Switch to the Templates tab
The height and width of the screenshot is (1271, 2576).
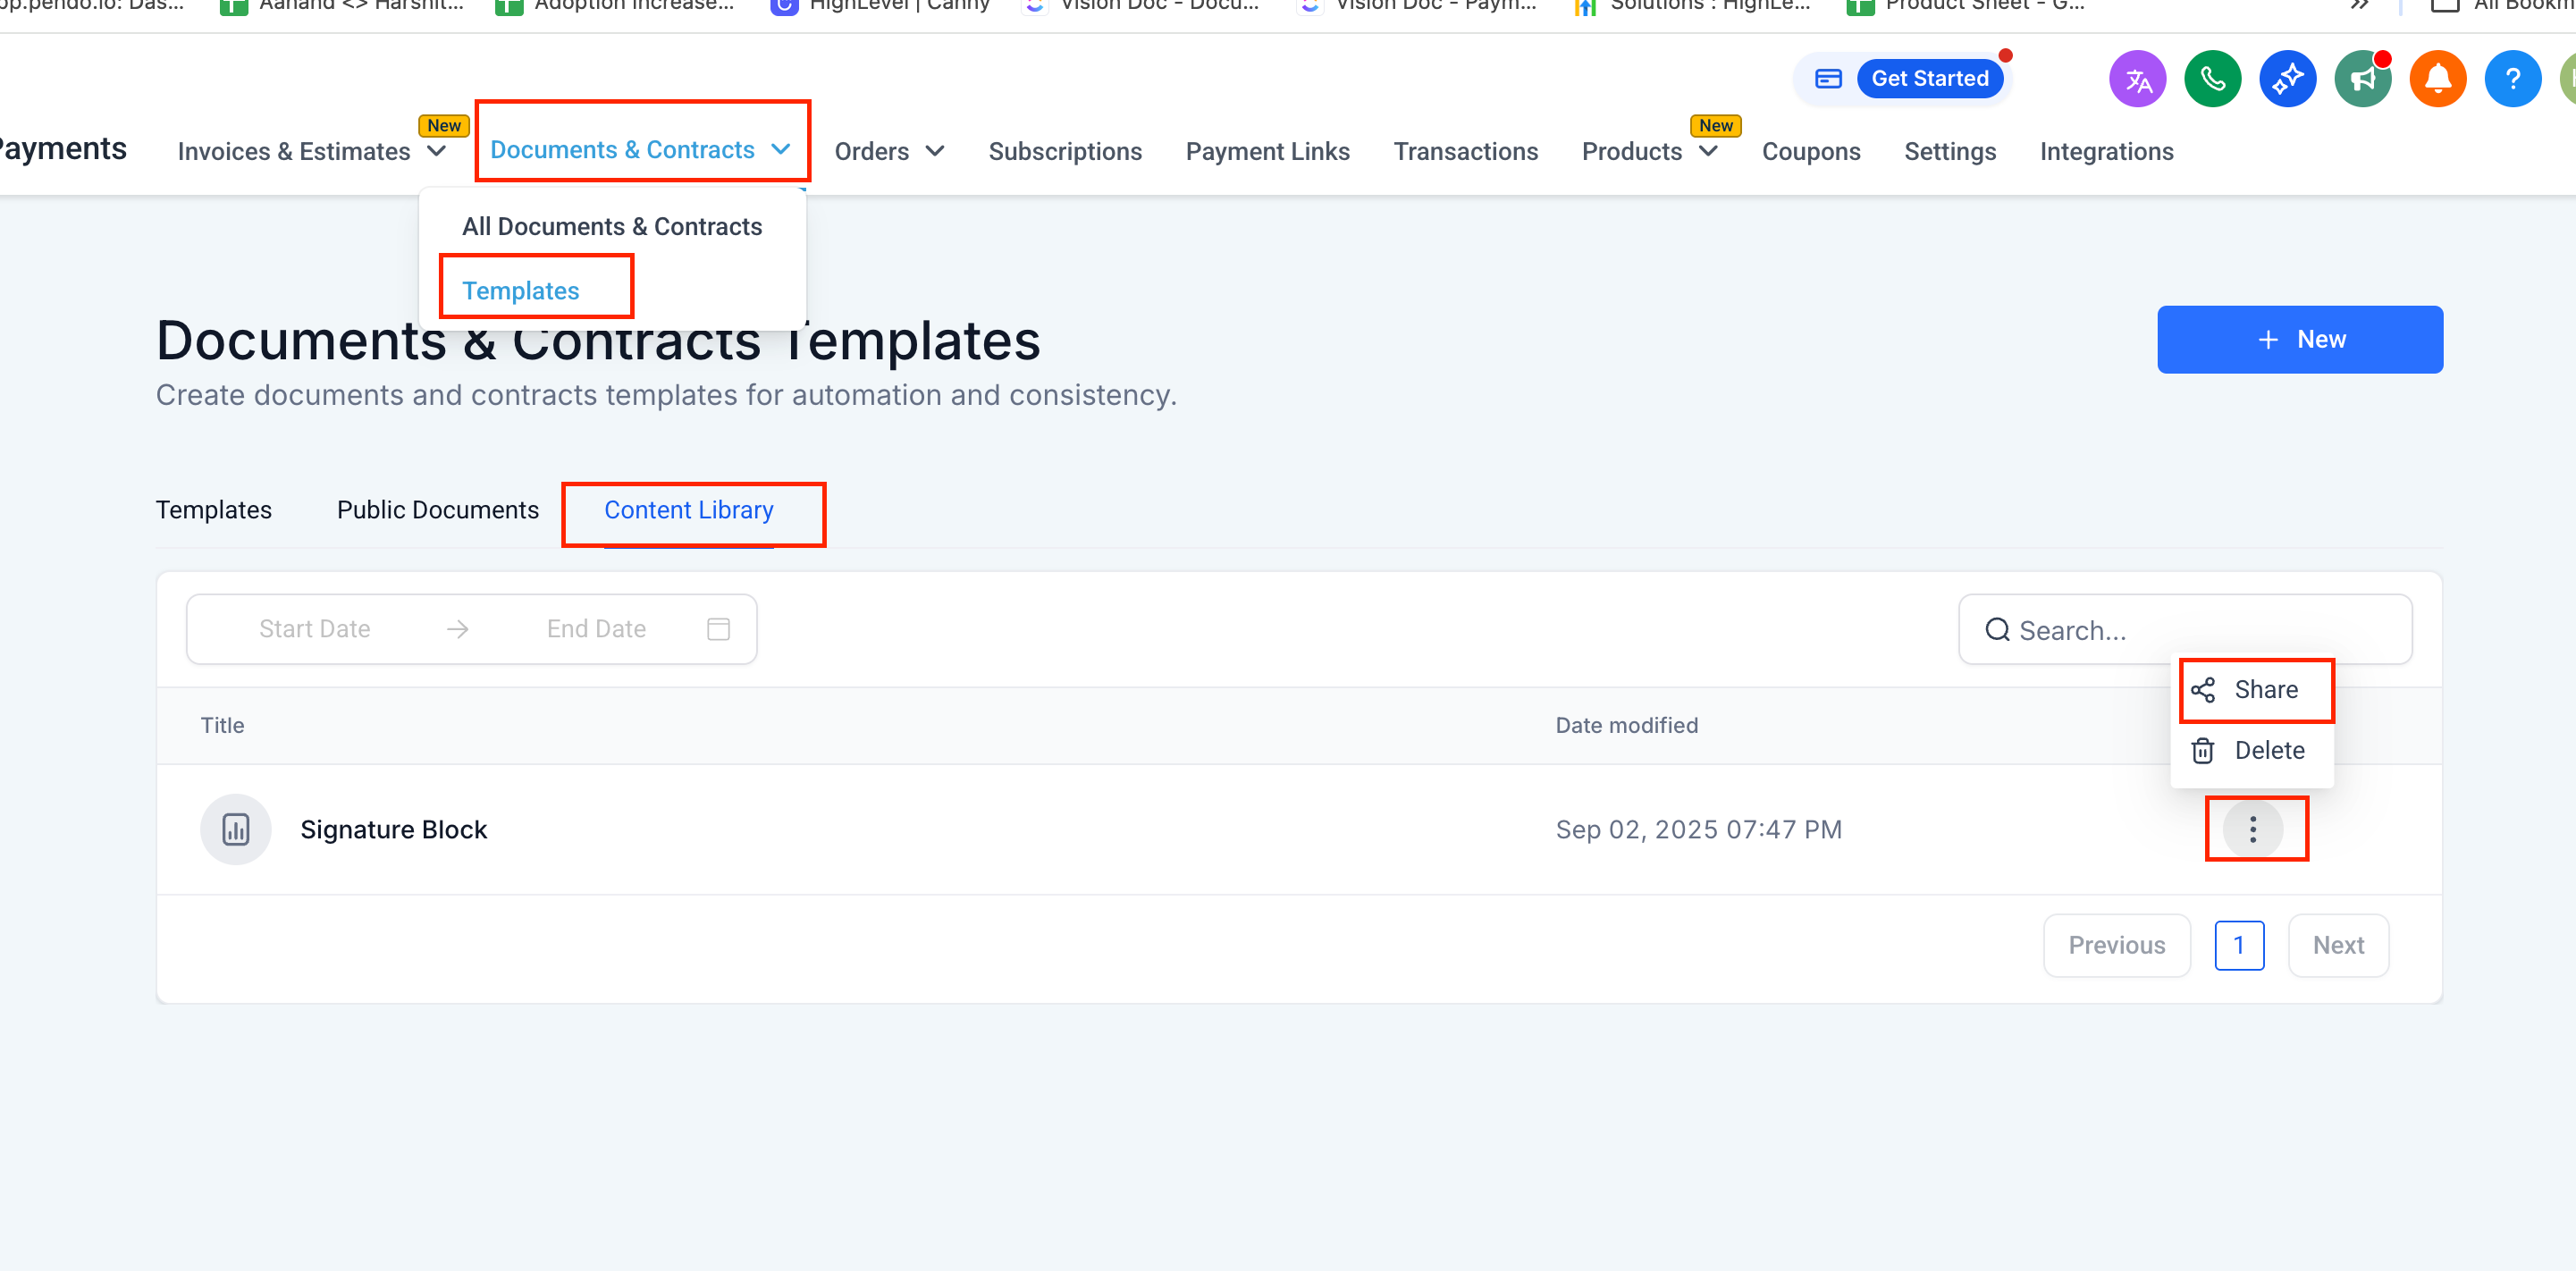pyautogui.click(x=213, y=510)
